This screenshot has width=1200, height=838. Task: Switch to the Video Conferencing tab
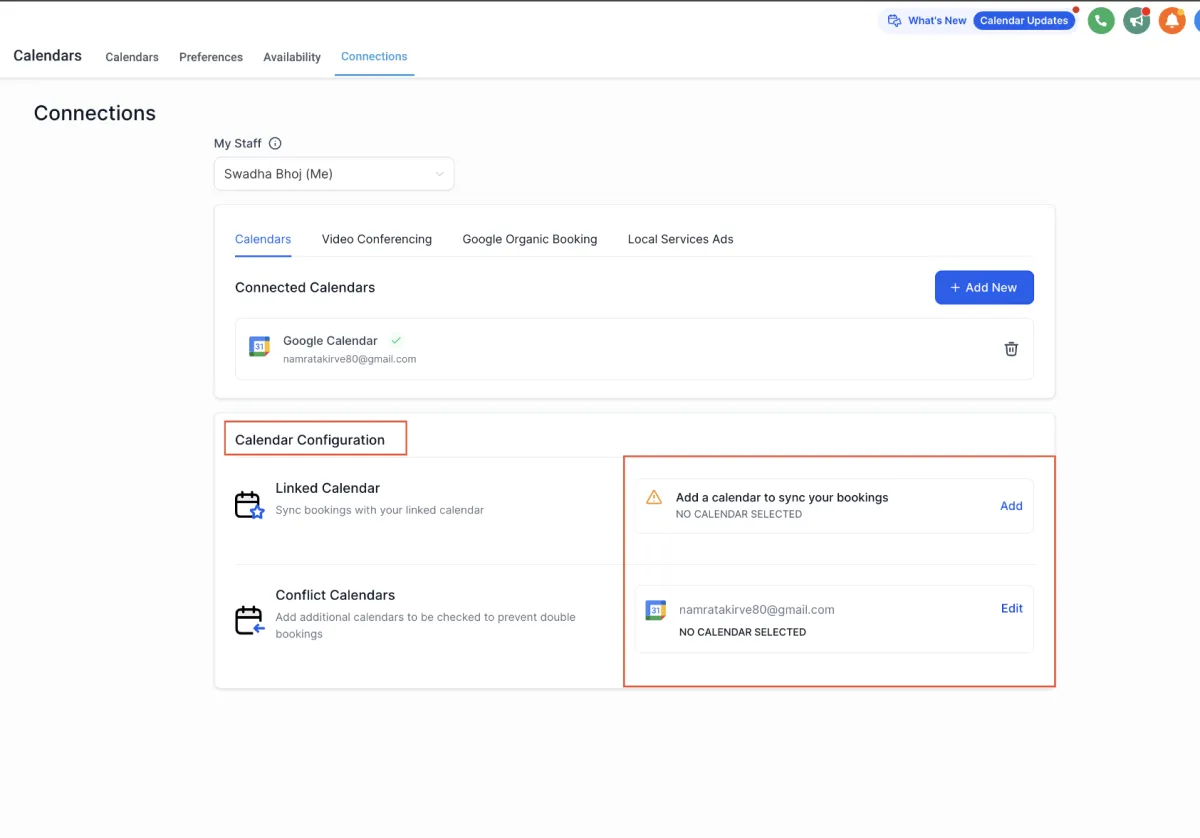(x=377, y=239)
